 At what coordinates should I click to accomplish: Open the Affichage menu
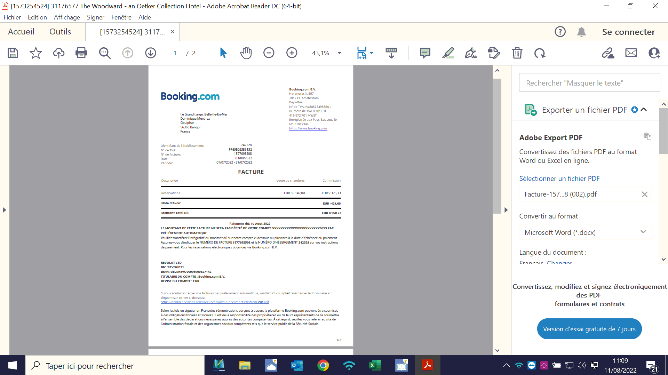[67, 17]
